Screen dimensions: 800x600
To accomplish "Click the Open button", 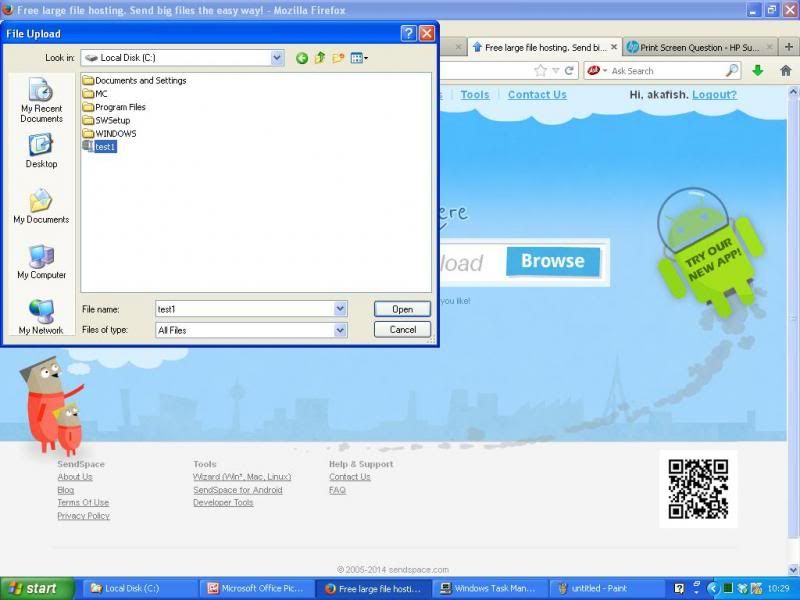I will pyautogui.click(x=402, y=309).
